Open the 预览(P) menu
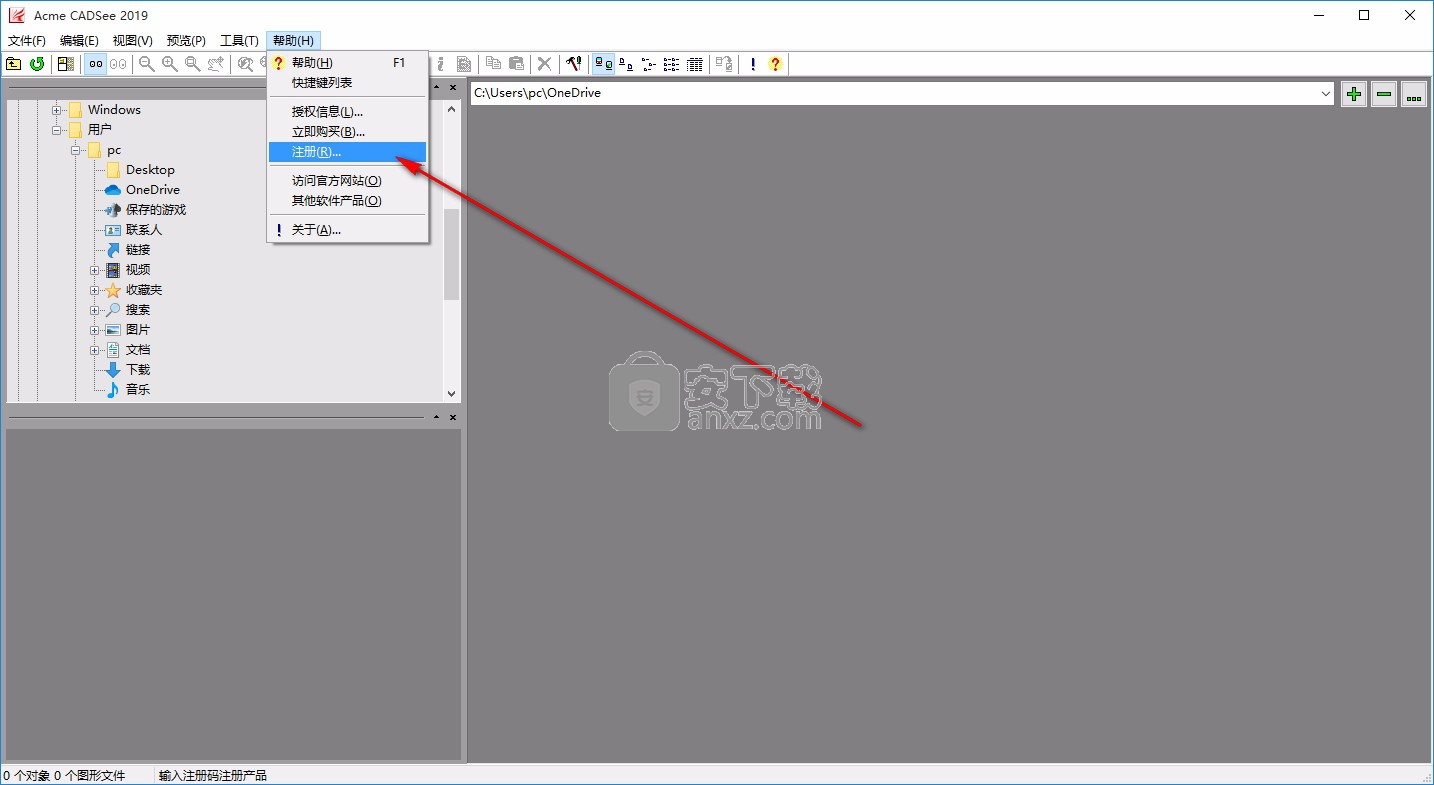1434x785 pixels. pos(186,40)
